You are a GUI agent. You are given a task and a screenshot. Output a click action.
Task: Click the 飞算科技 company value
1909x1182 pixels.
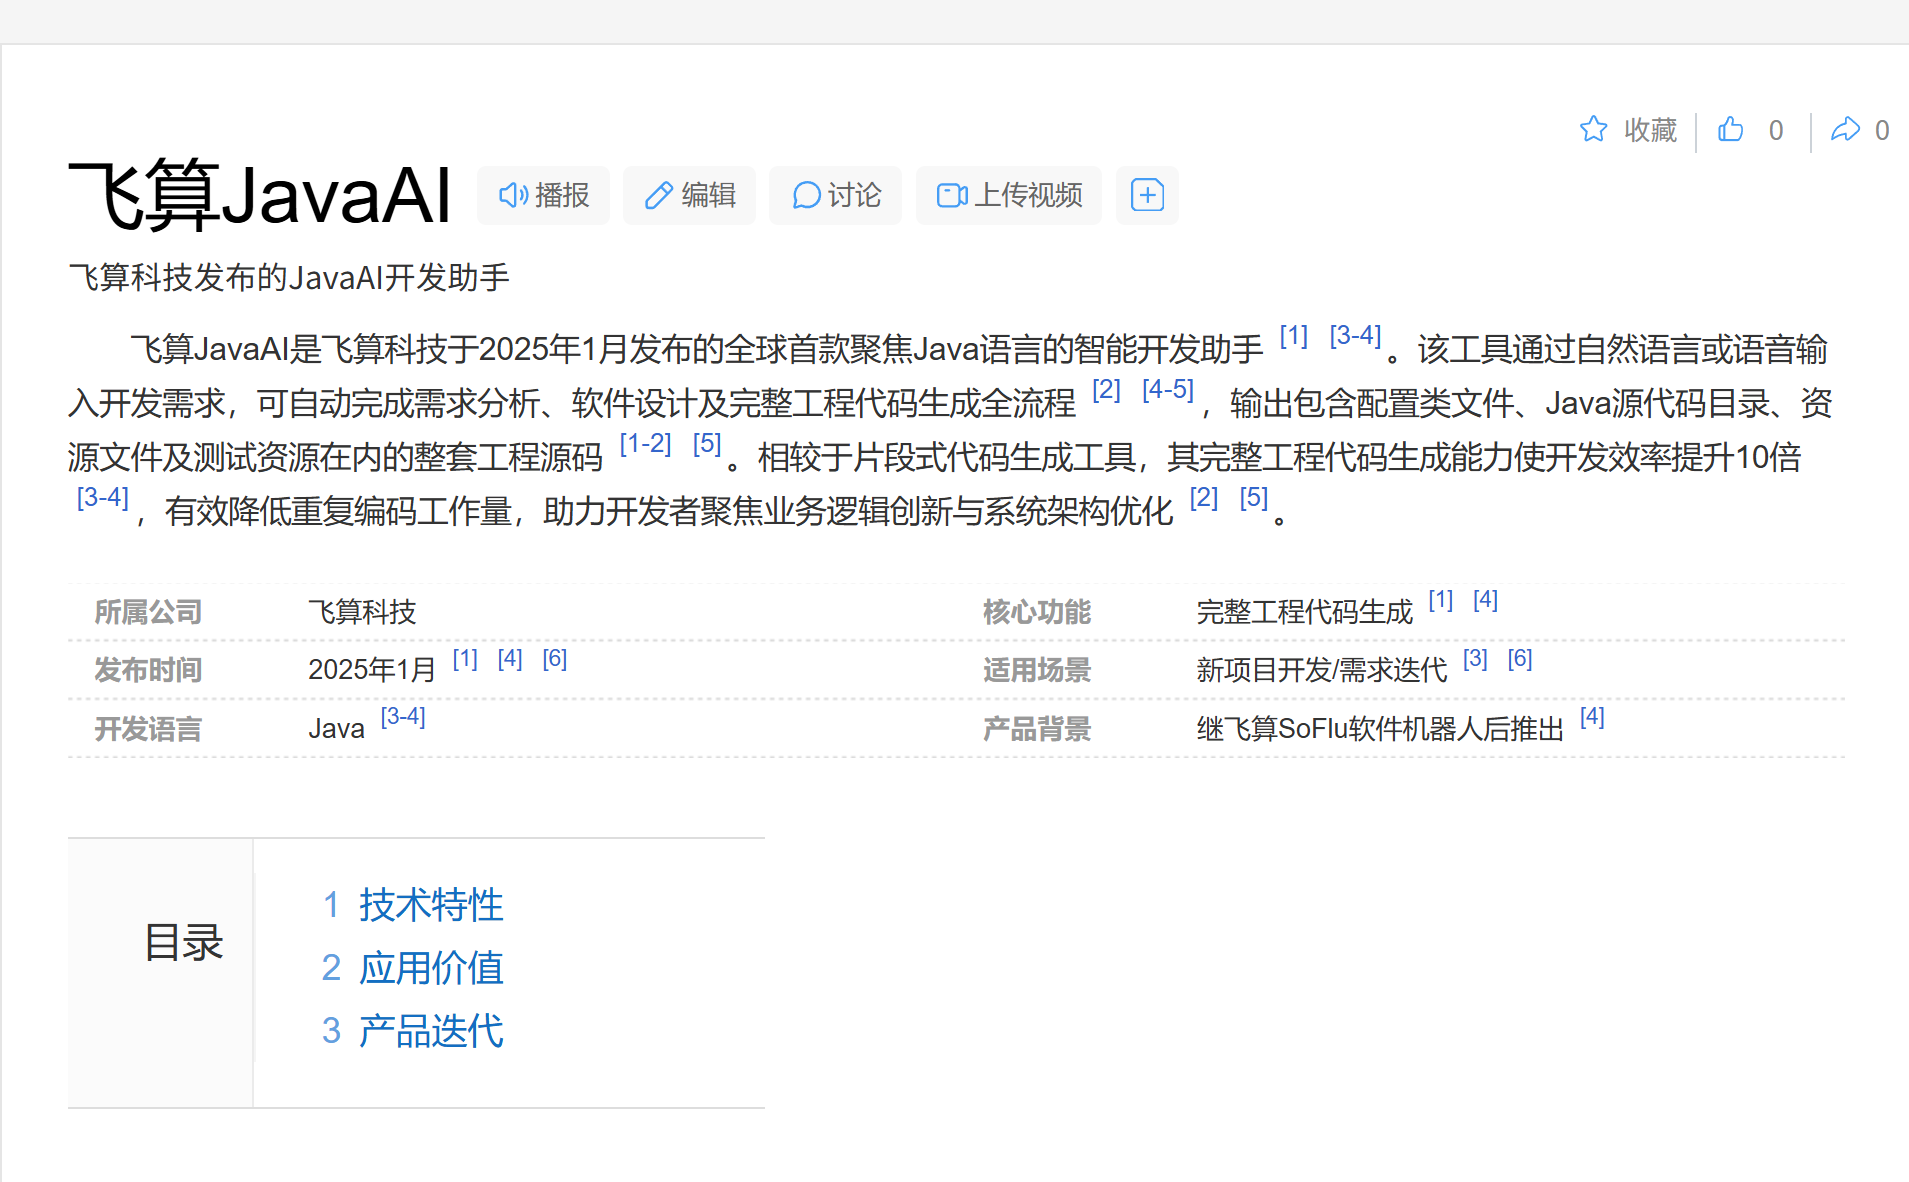pyautogui.click(x=362, y=612)
